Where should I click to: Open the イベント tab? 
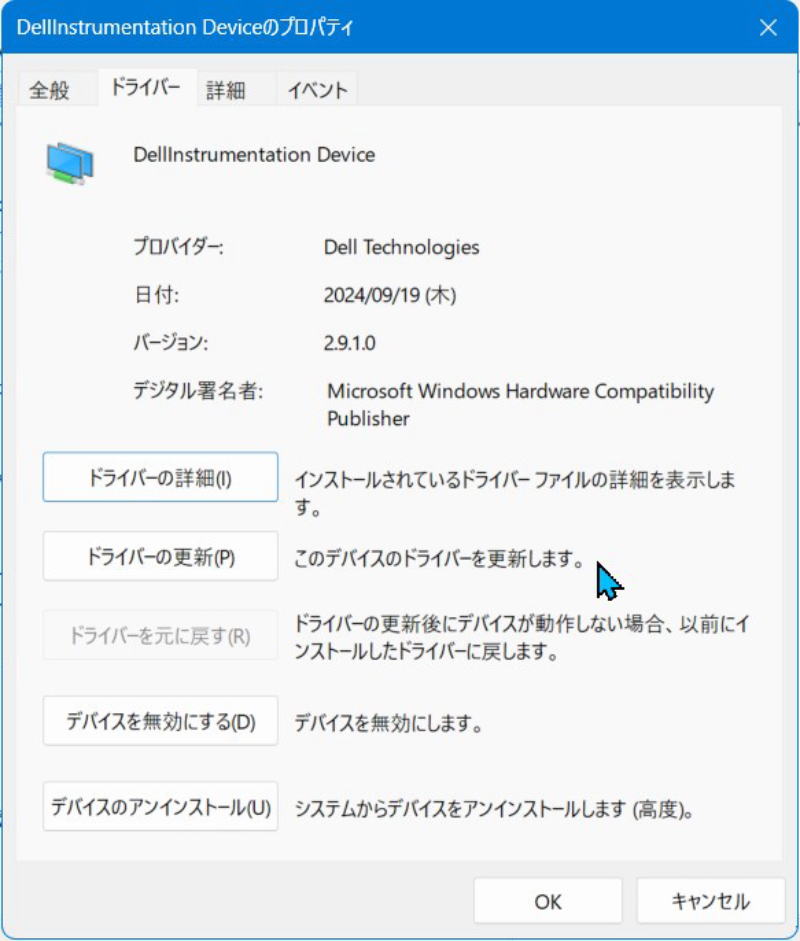(317, 90)
